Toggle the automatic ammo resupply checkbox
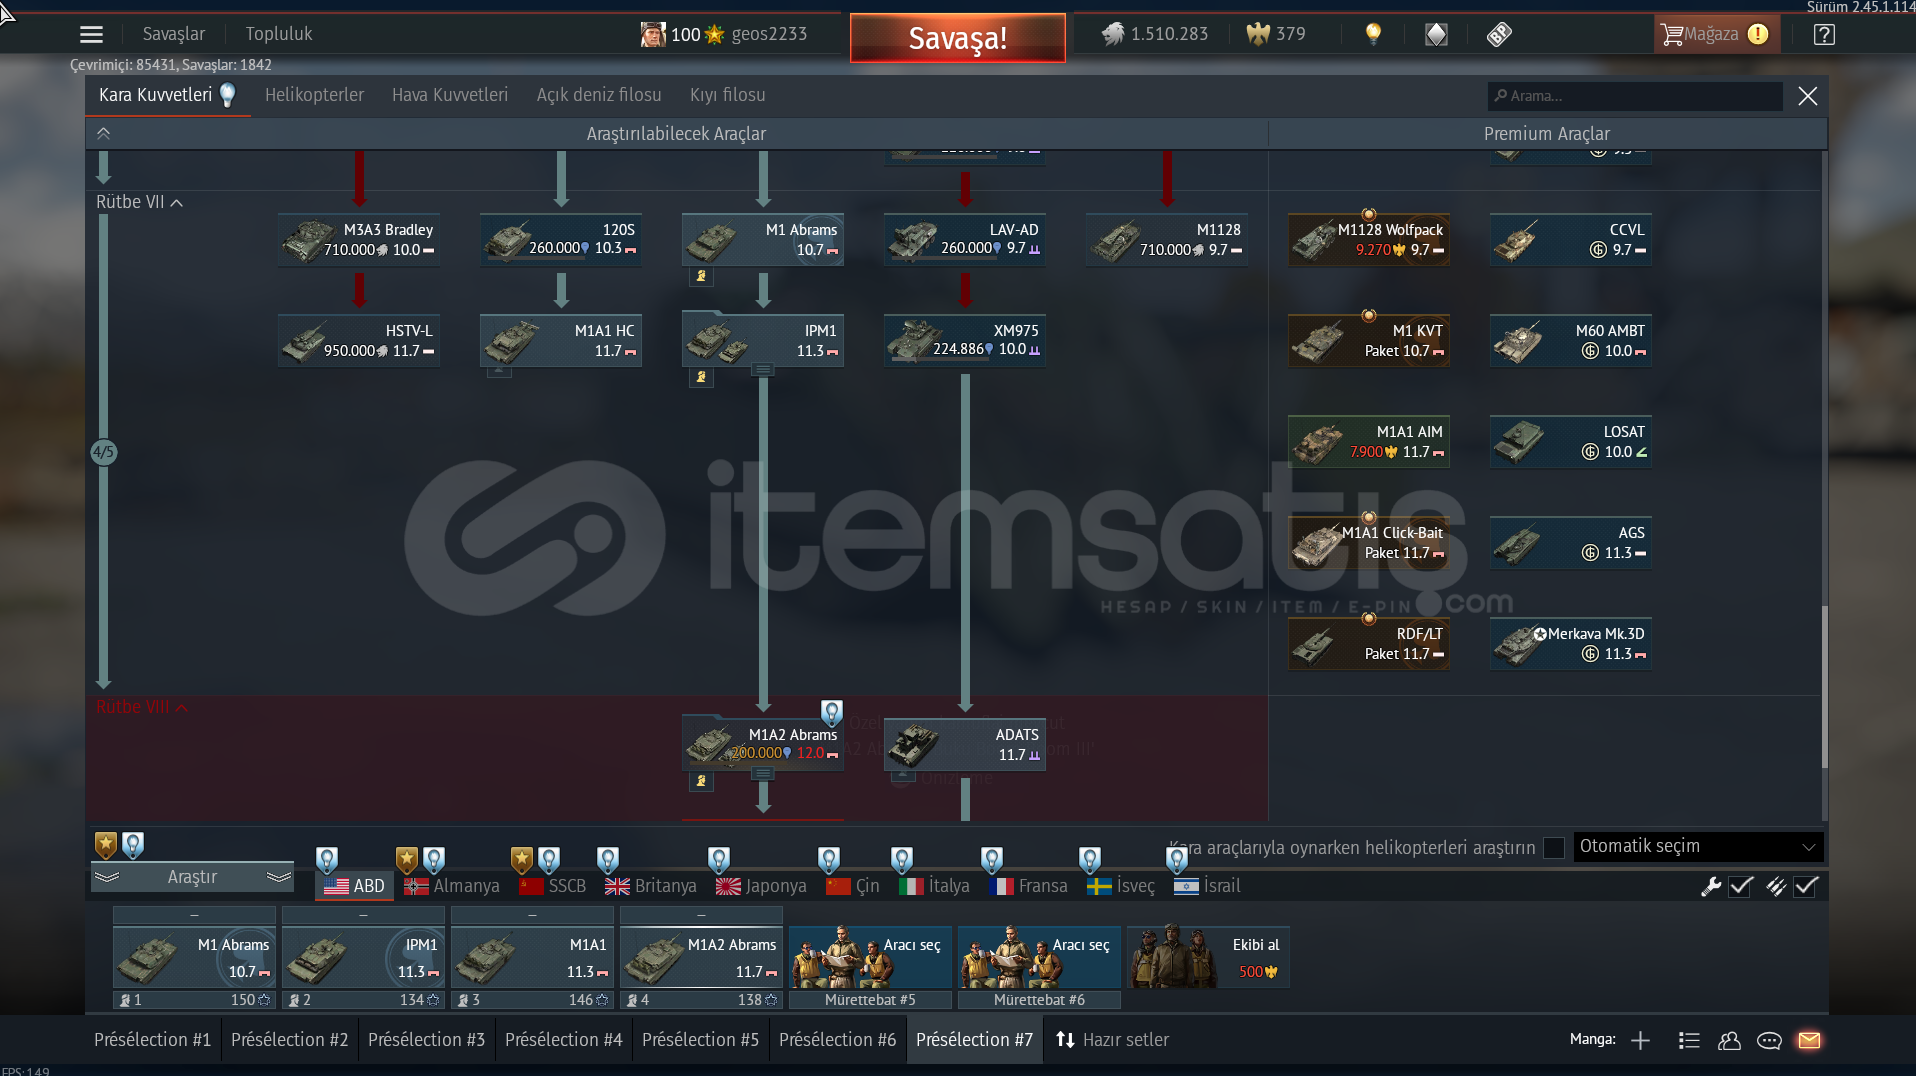This screenshot has height=1076, width=1916. point(1805,886)
